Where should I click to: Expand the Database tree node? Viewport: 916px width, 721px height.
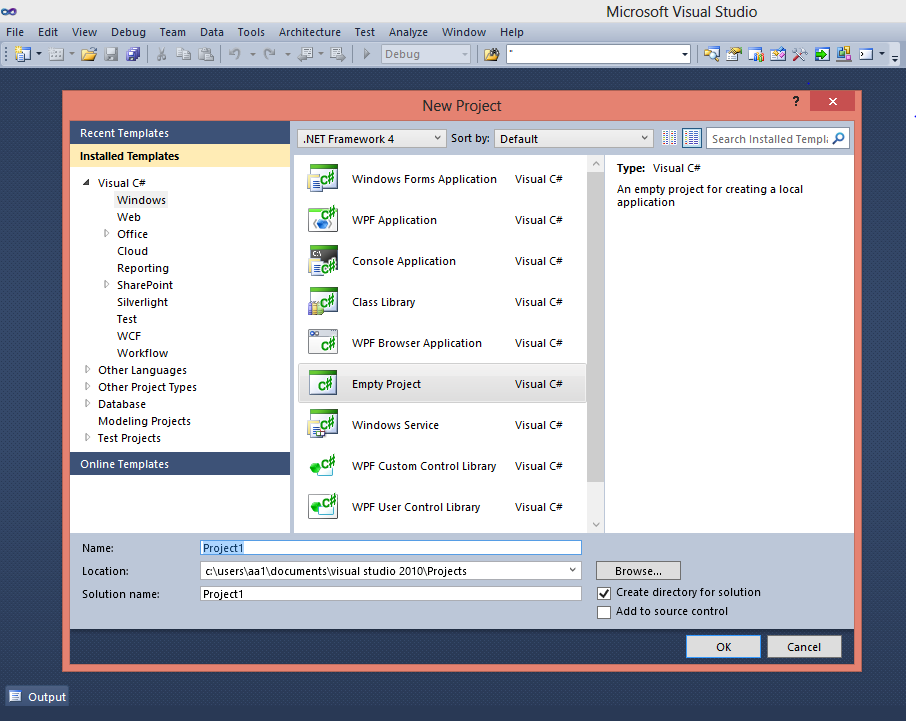click(88, 403)
